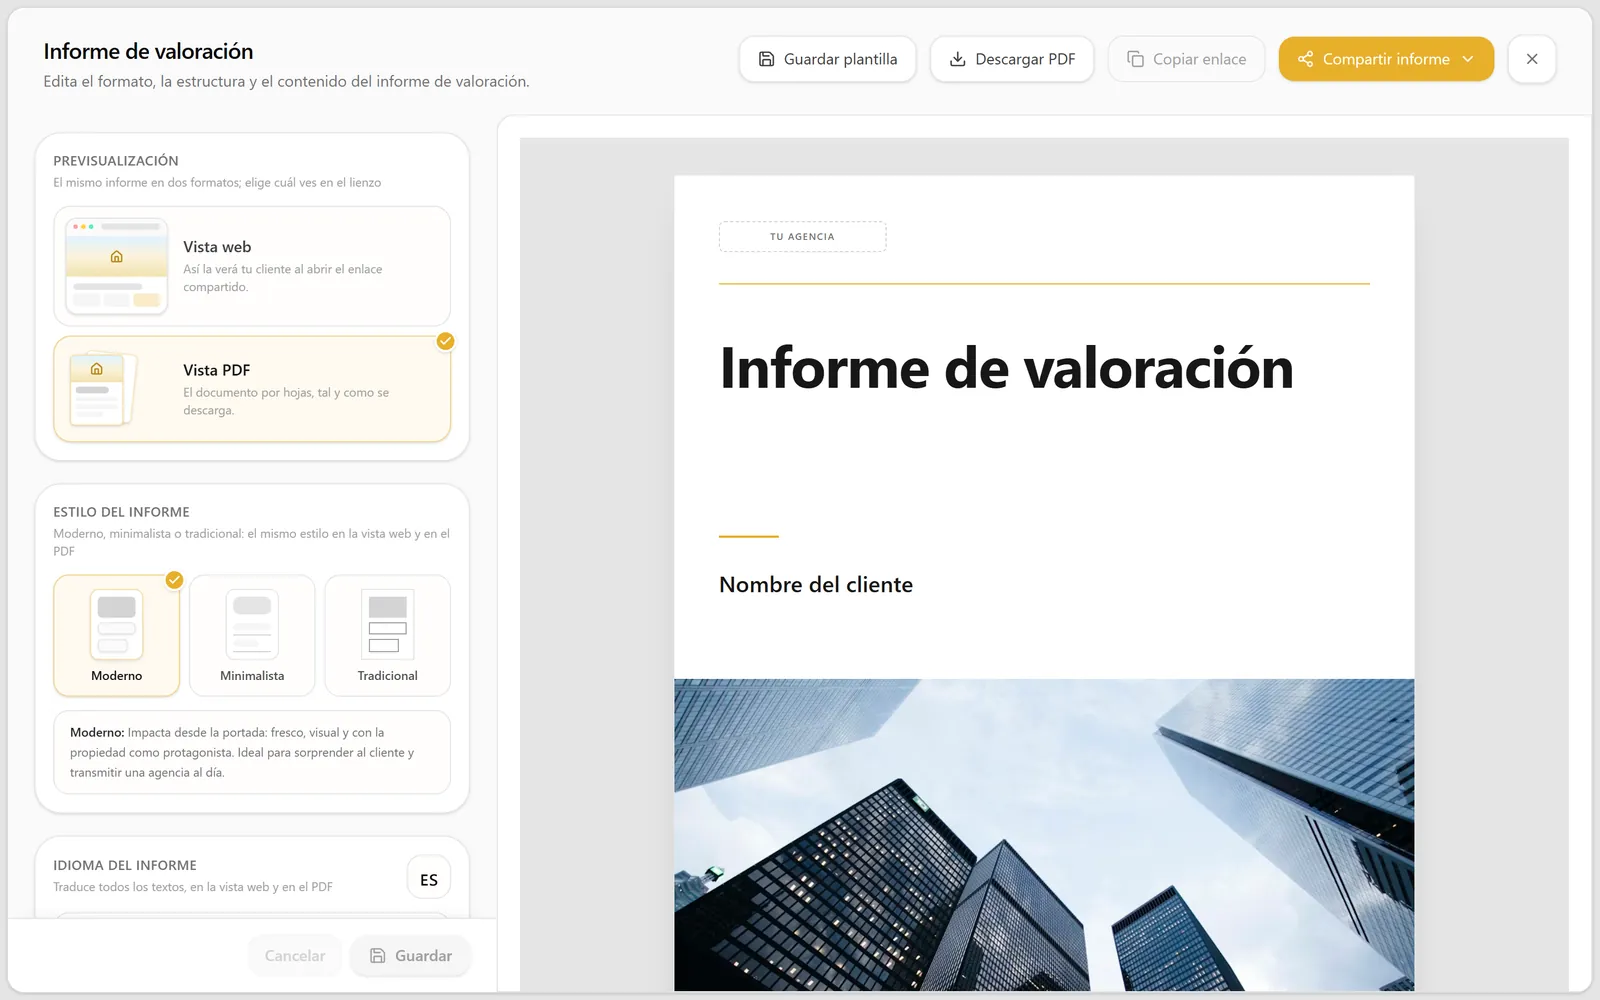Screen dimensions: 1600x1000
Task: Select the Vista web preview option
Action: point(252,266)
